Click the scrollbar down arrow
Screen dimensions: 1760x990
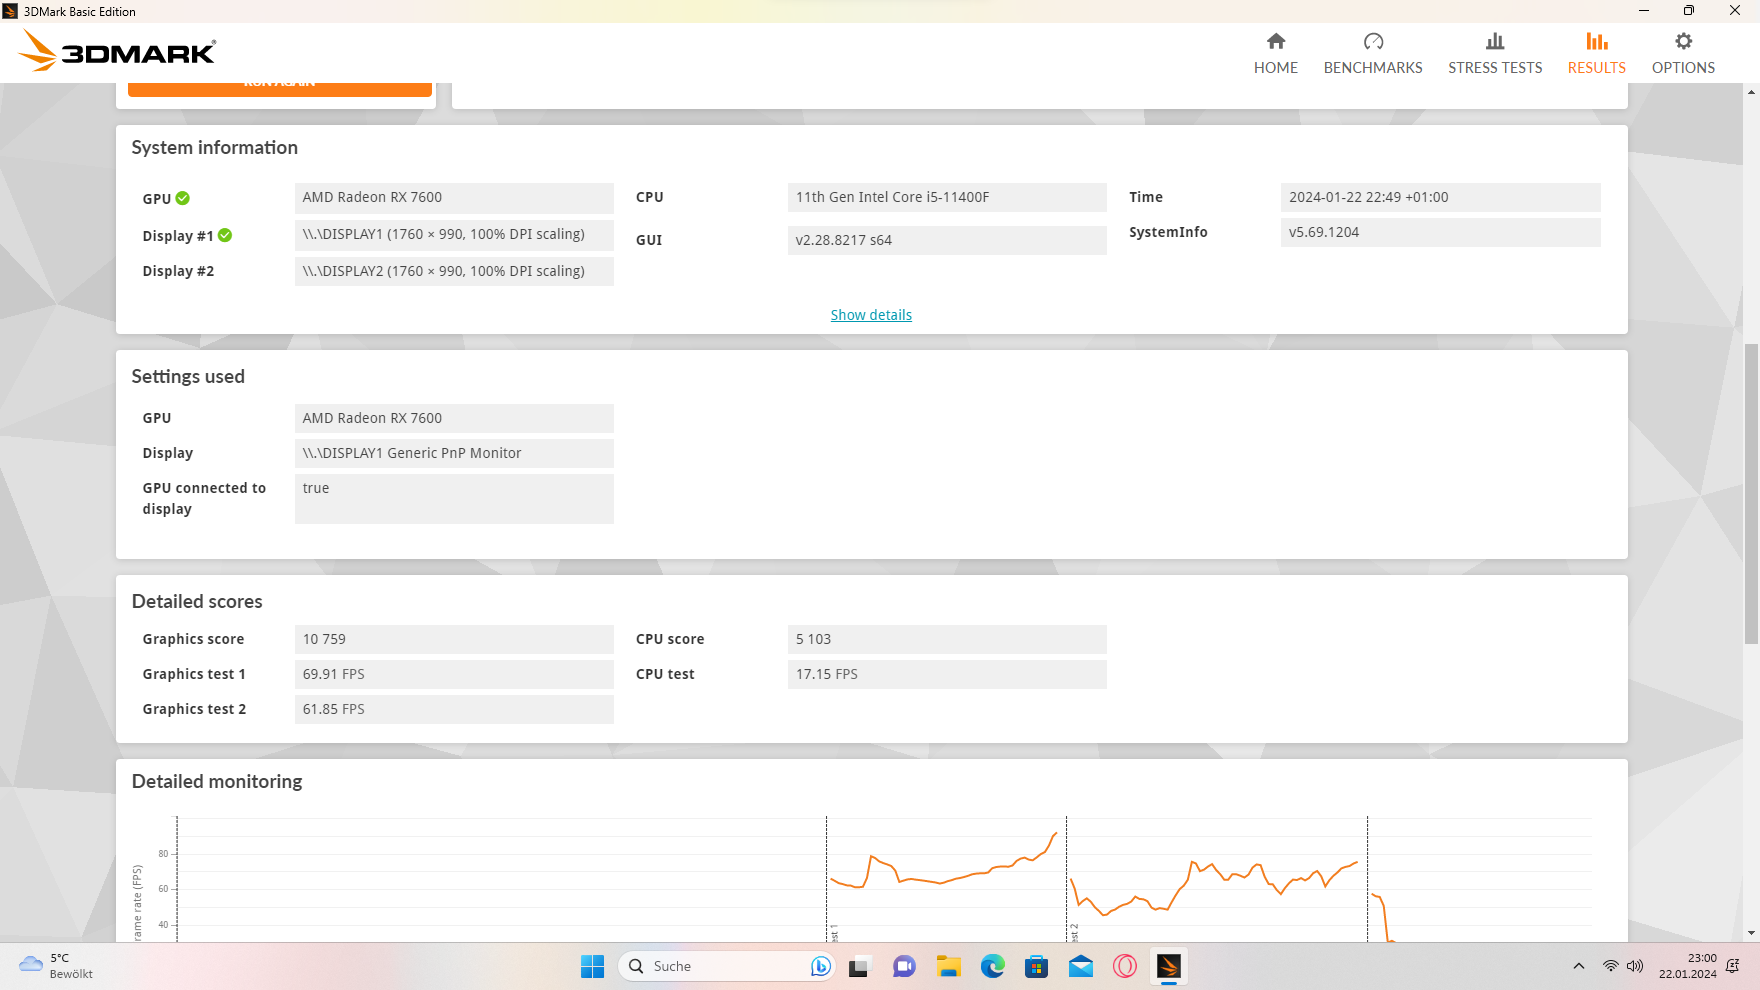[1751, 933]
